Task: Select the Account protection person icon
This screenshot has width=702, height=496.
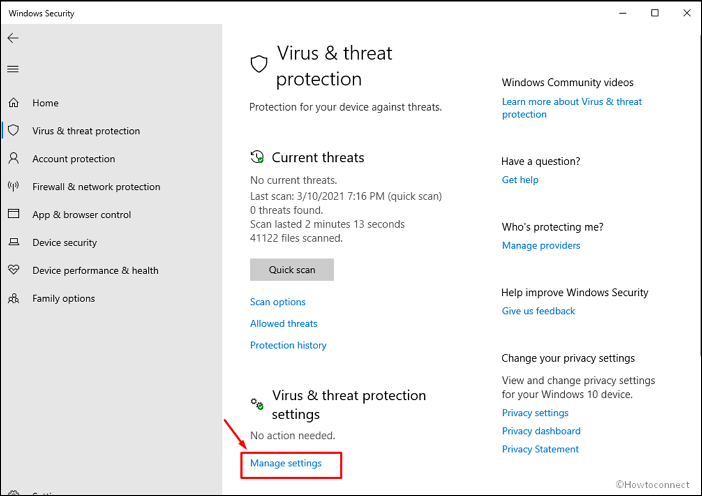Action: [x=14, y=158]
